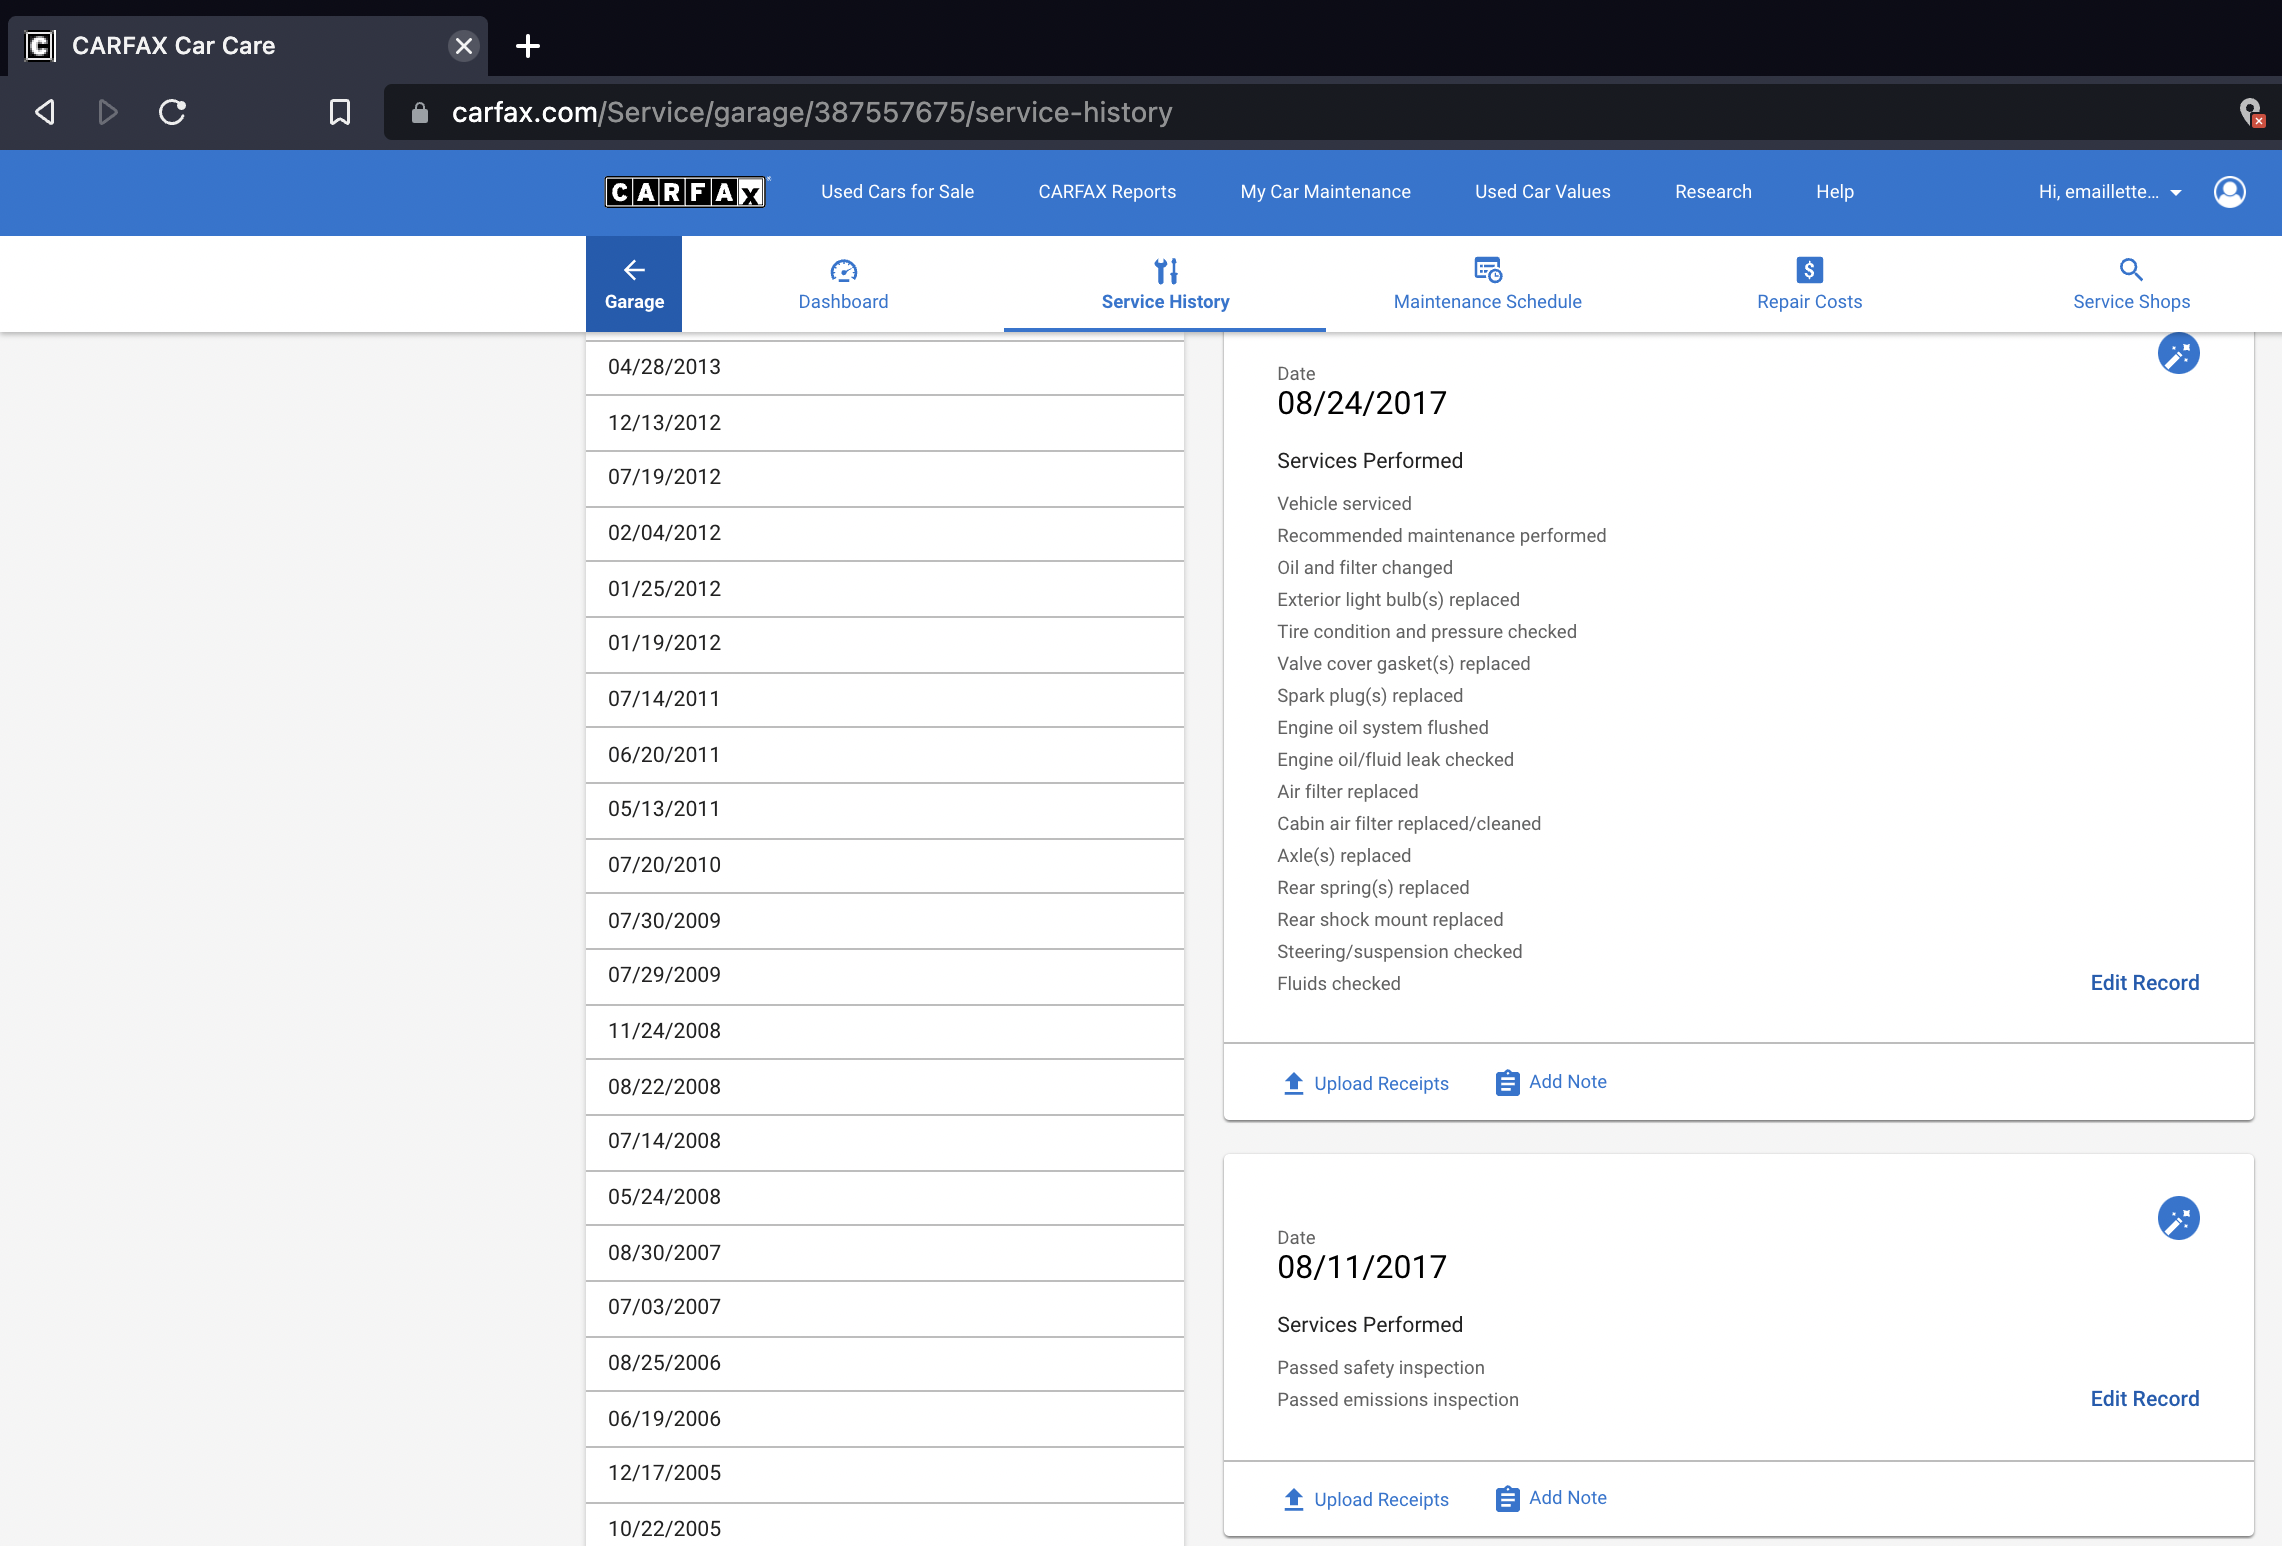Add Note to the 08/24/2017 record

point(1551,1082)
